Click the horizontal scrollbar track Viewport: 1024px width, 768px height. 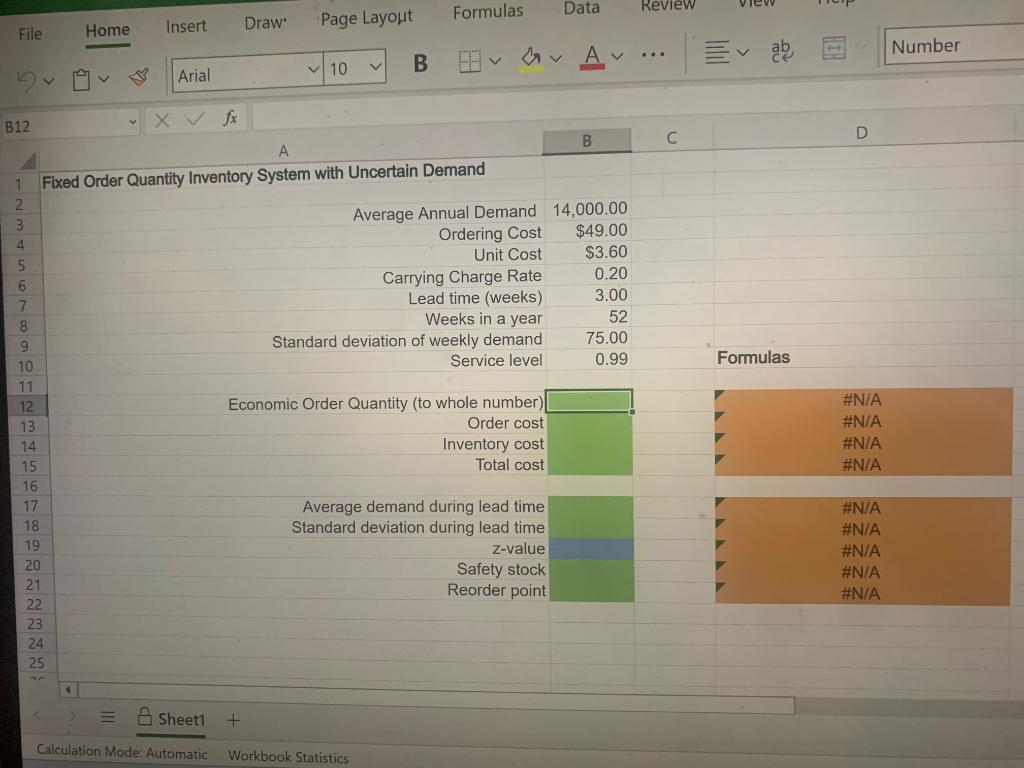coord(436,698)
